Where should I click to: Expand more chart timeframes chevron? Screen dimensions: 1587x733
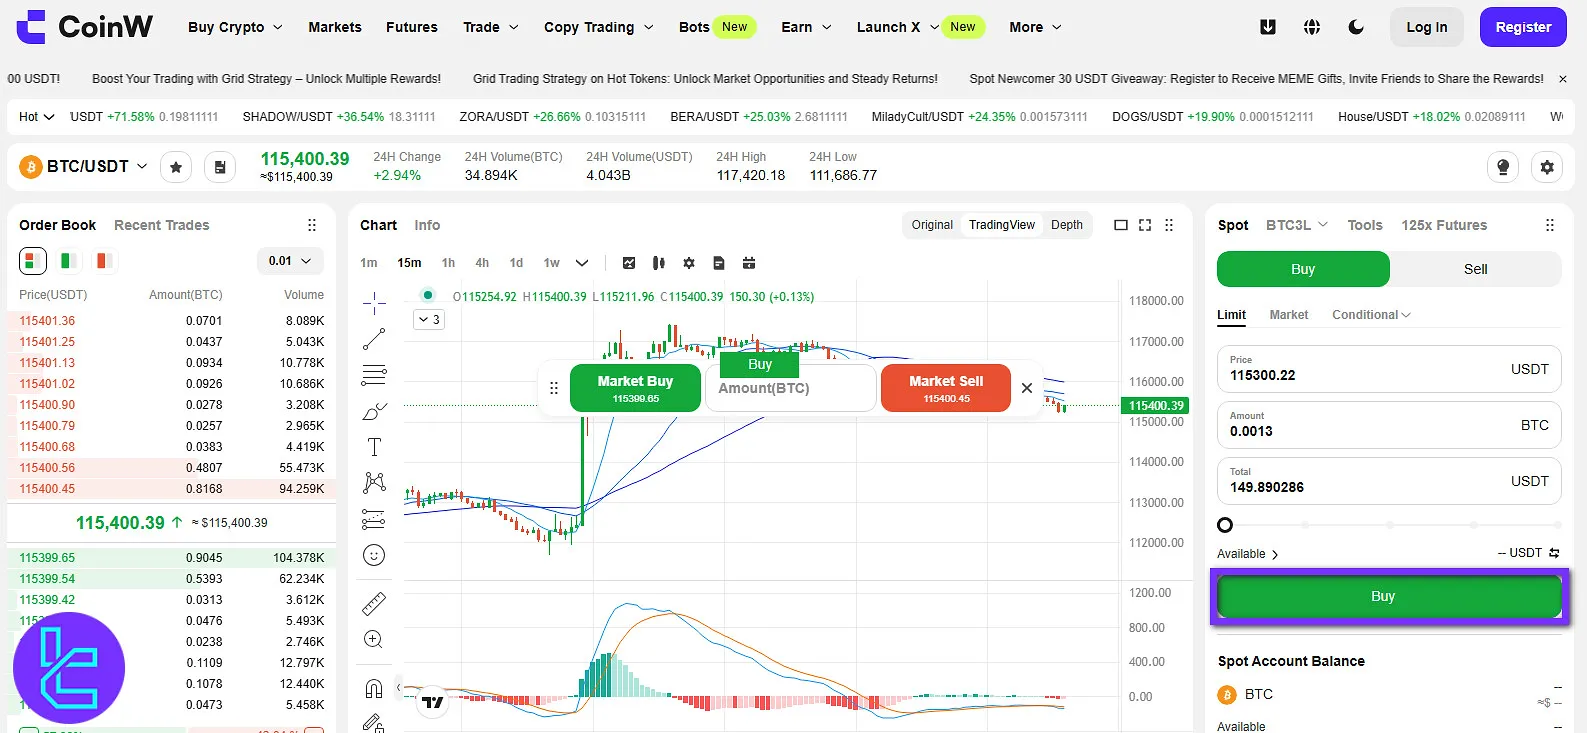(582, 263)
